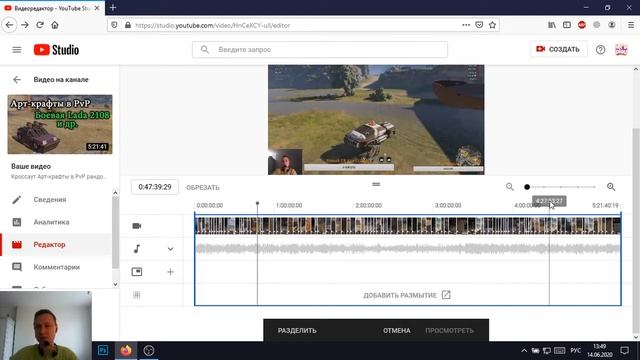Screen dimensions: 640x360
Task: Click the Редактор clapperboard icon
Action: 17,244
